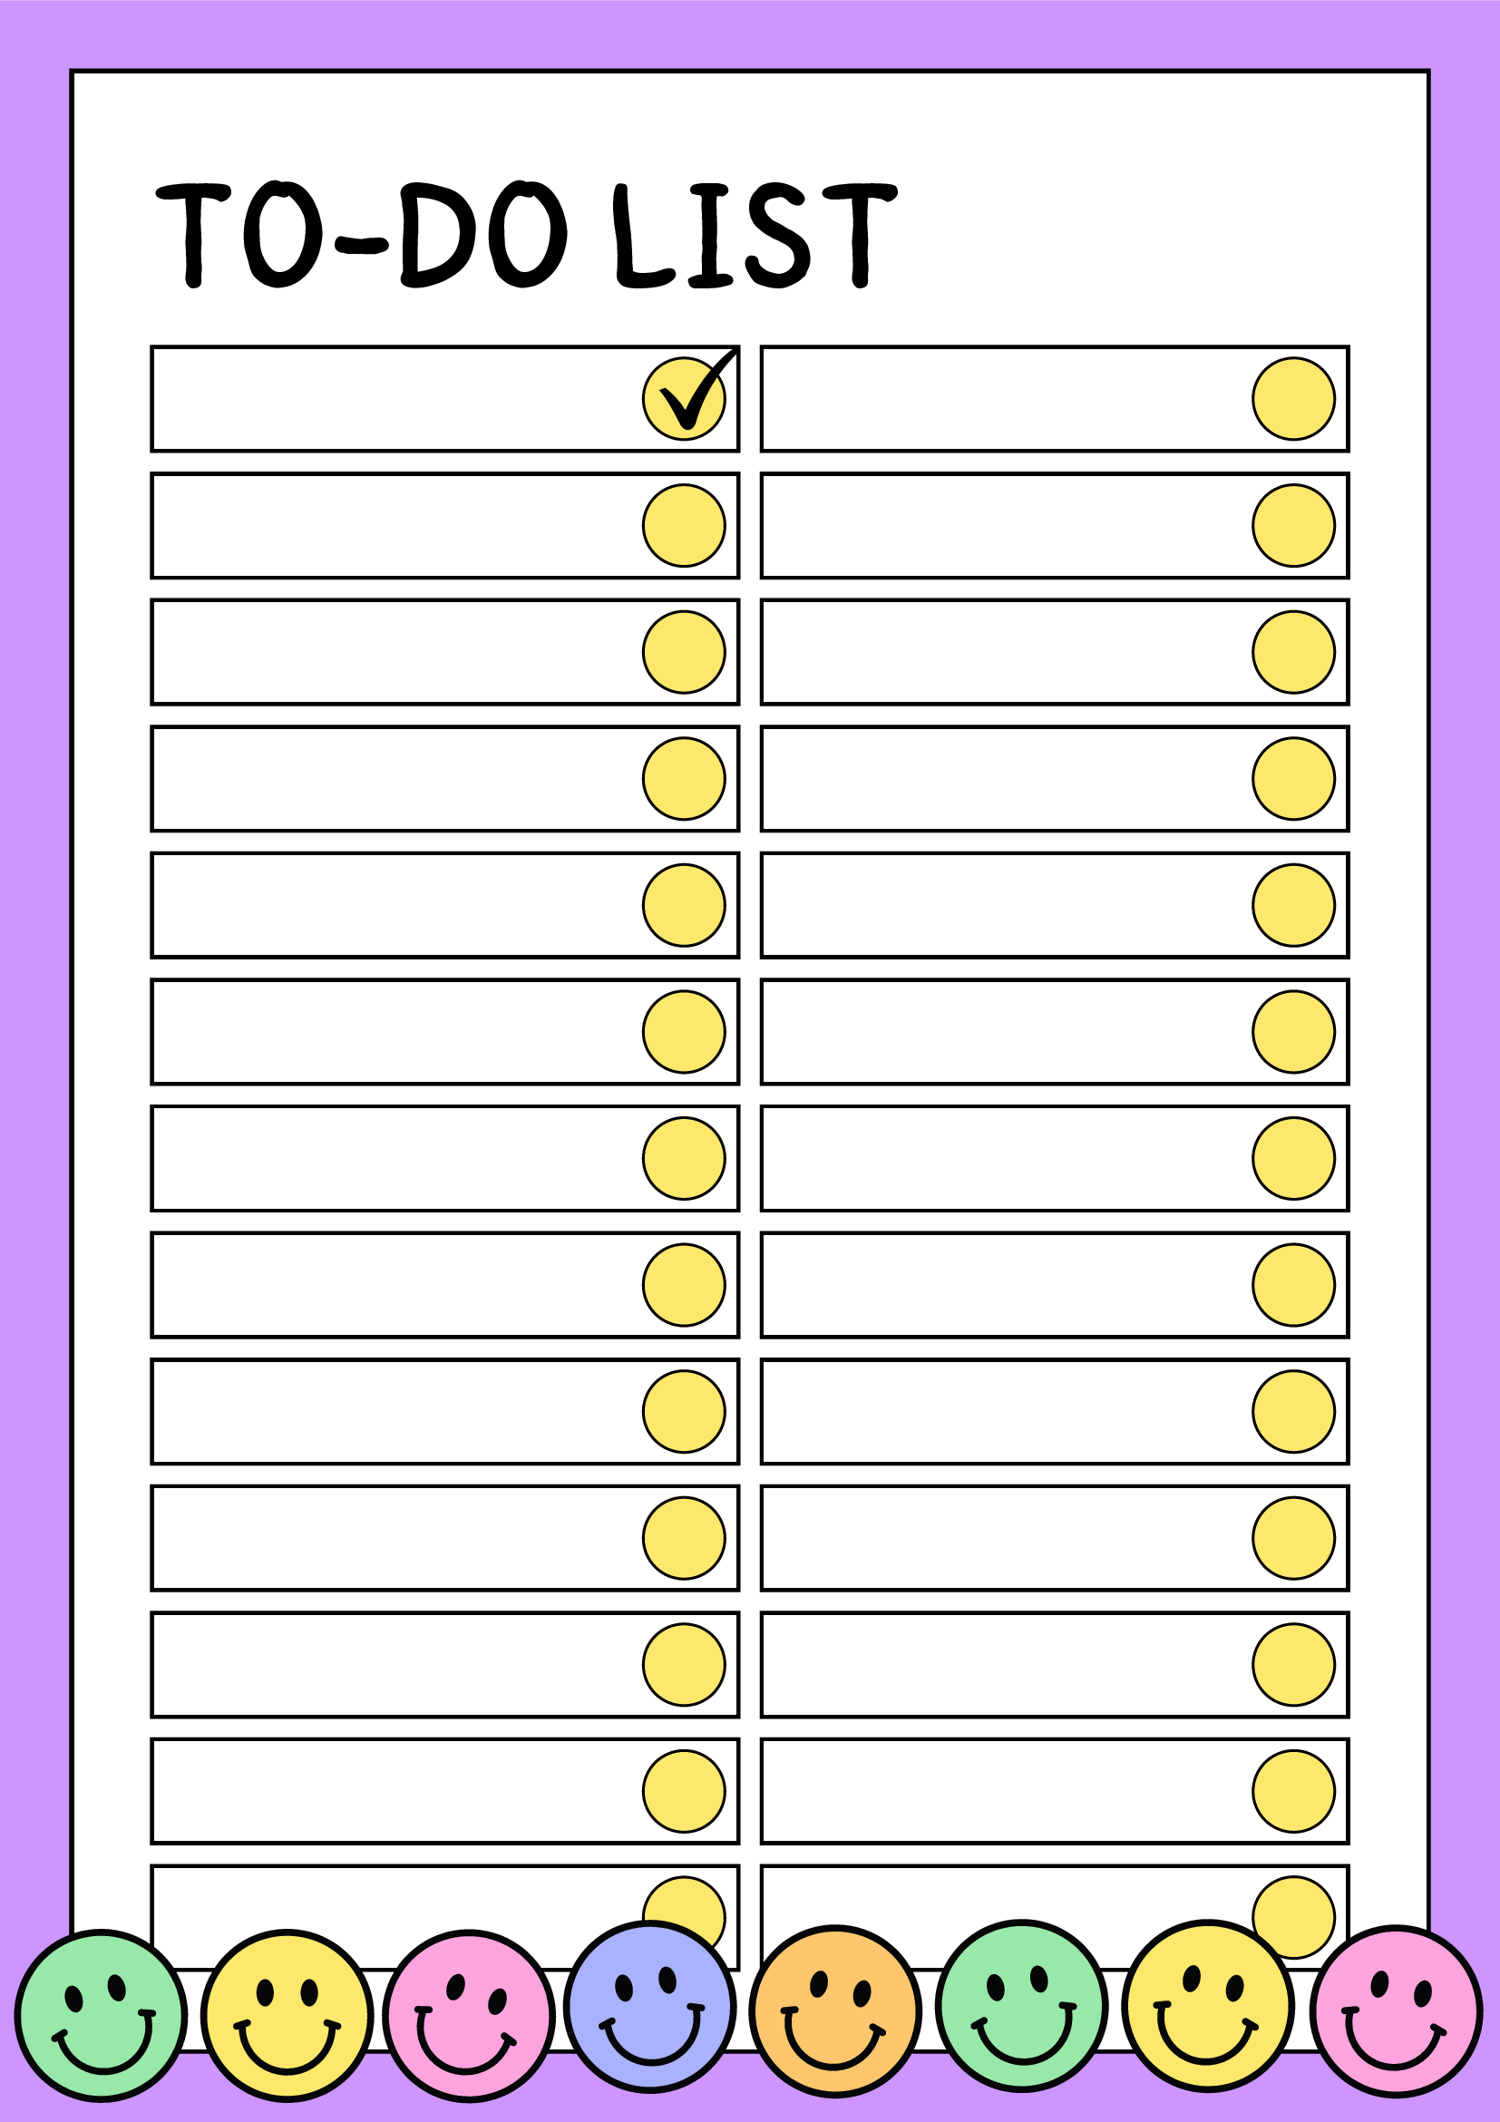1500x2122 pixels.
Task: Click inside the first left task row
Action: [445, 399]
